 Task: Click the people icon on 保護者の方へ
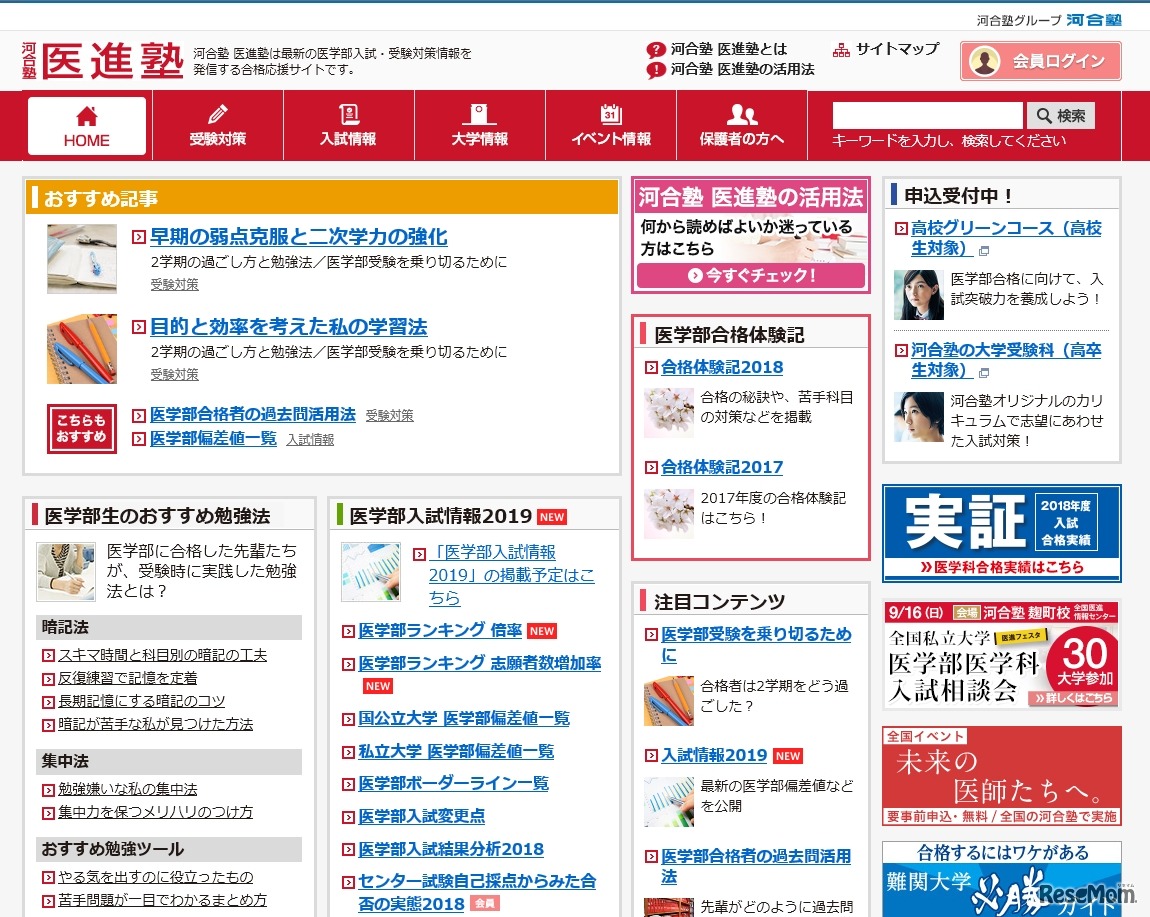click(x=743, y=112)
